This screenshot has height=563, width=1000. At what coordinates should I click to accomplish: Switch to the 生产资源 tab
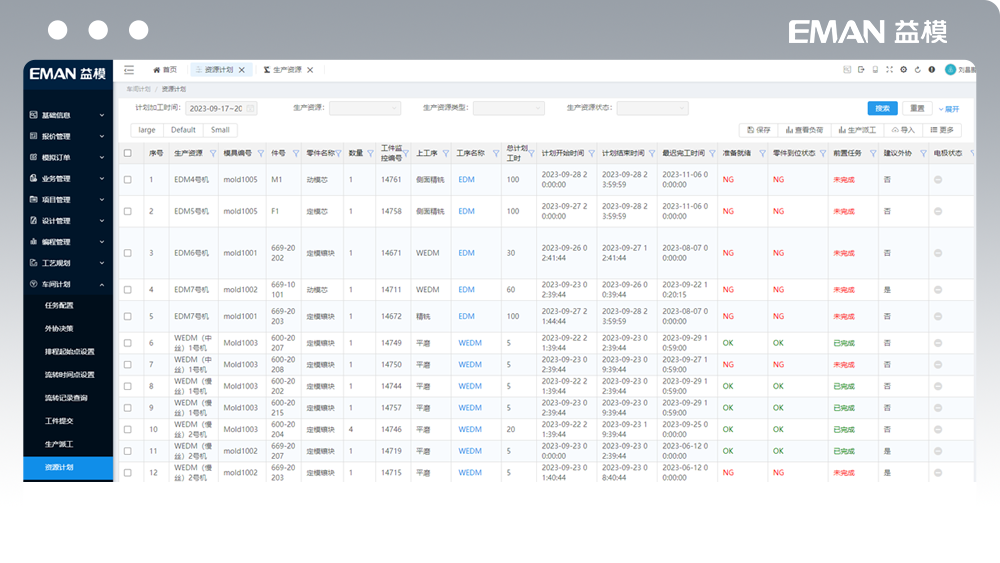click(286, 70)
